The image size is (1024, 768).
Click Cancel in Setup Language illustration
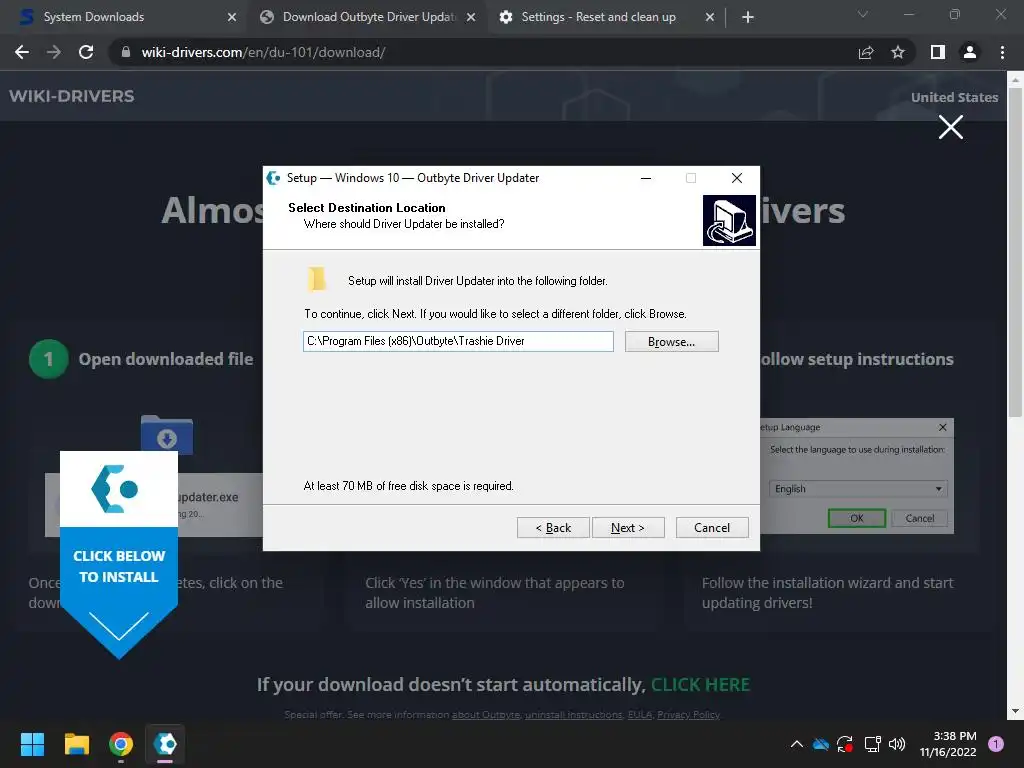[x=920, y=518]
